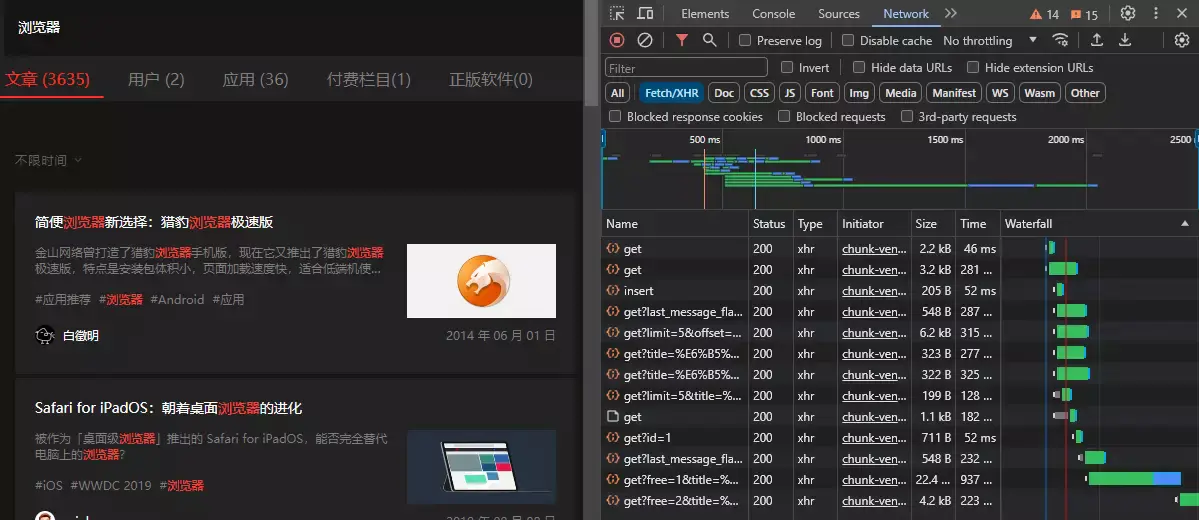The height and width of the screenshot is (520, 1199).
Task: Focus the network Filter text field
Action: 686,68
